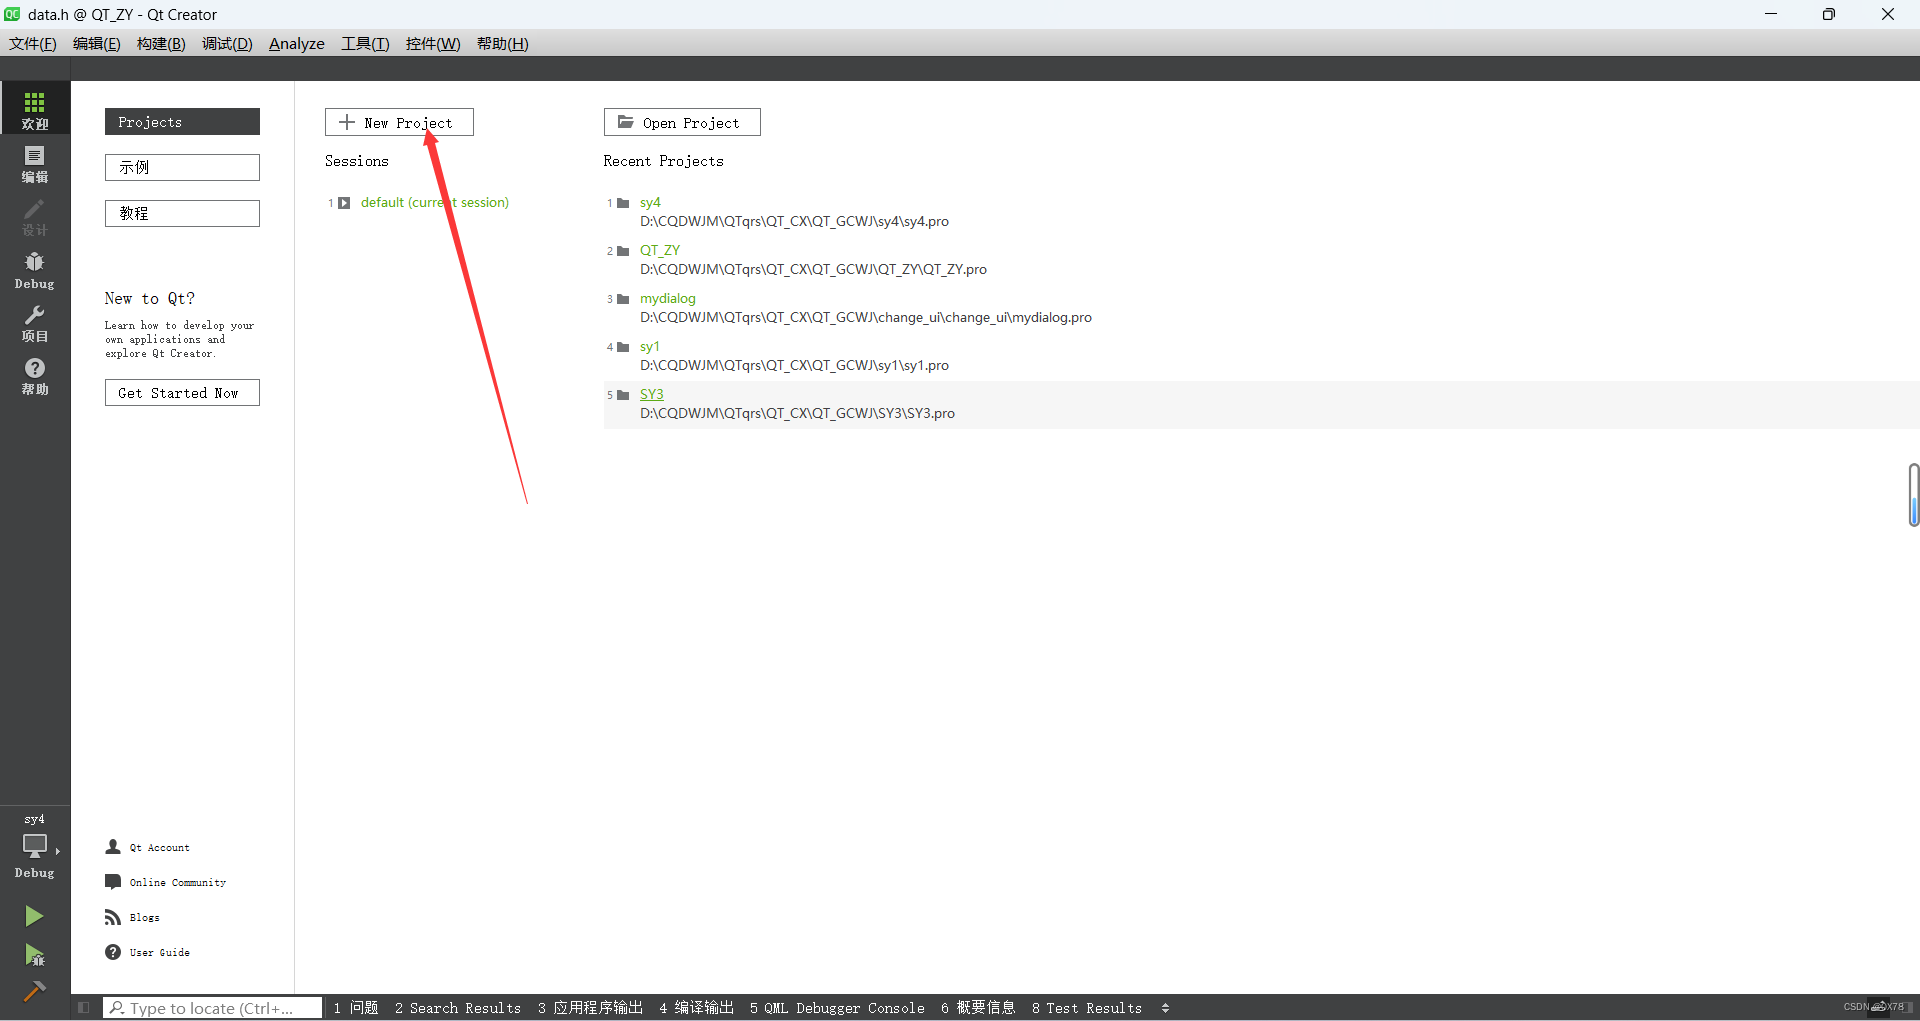
Task: Open Help (帮助) mode
Action: coord(35,375)
